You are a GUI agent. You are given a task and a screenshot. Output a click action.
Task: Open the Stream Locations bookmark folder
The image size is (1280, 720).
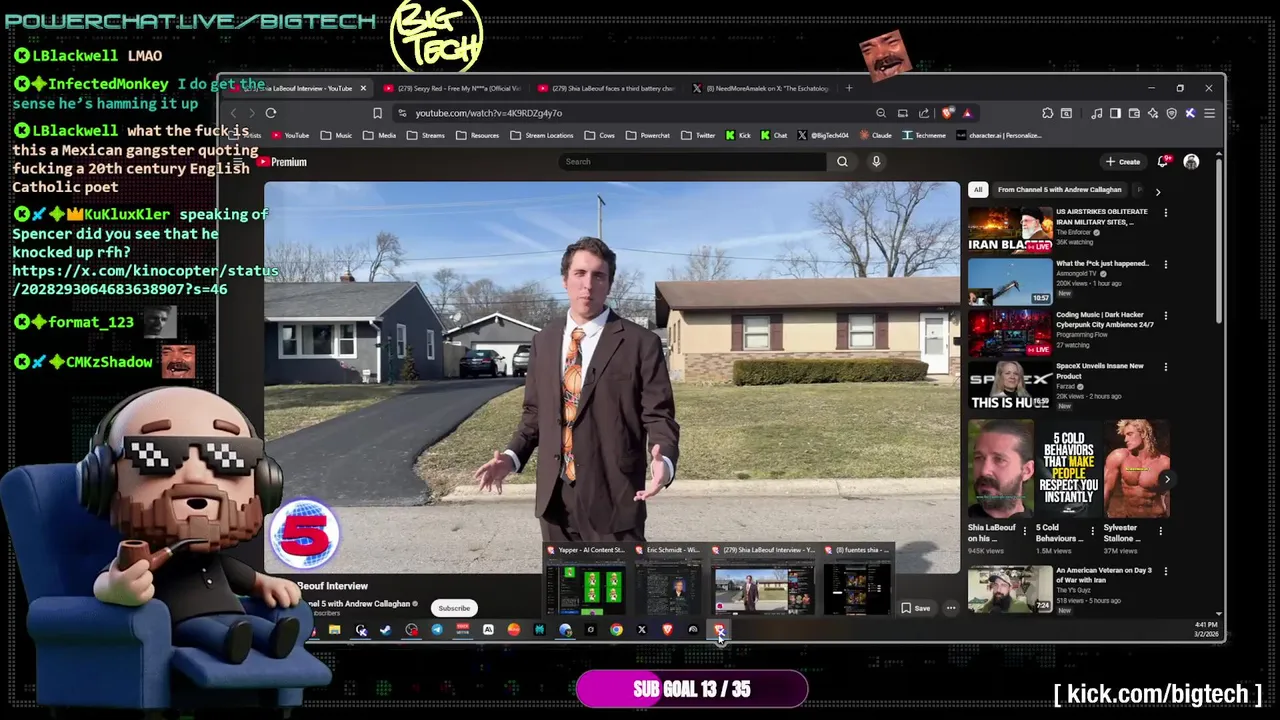[x=543, y=135]
